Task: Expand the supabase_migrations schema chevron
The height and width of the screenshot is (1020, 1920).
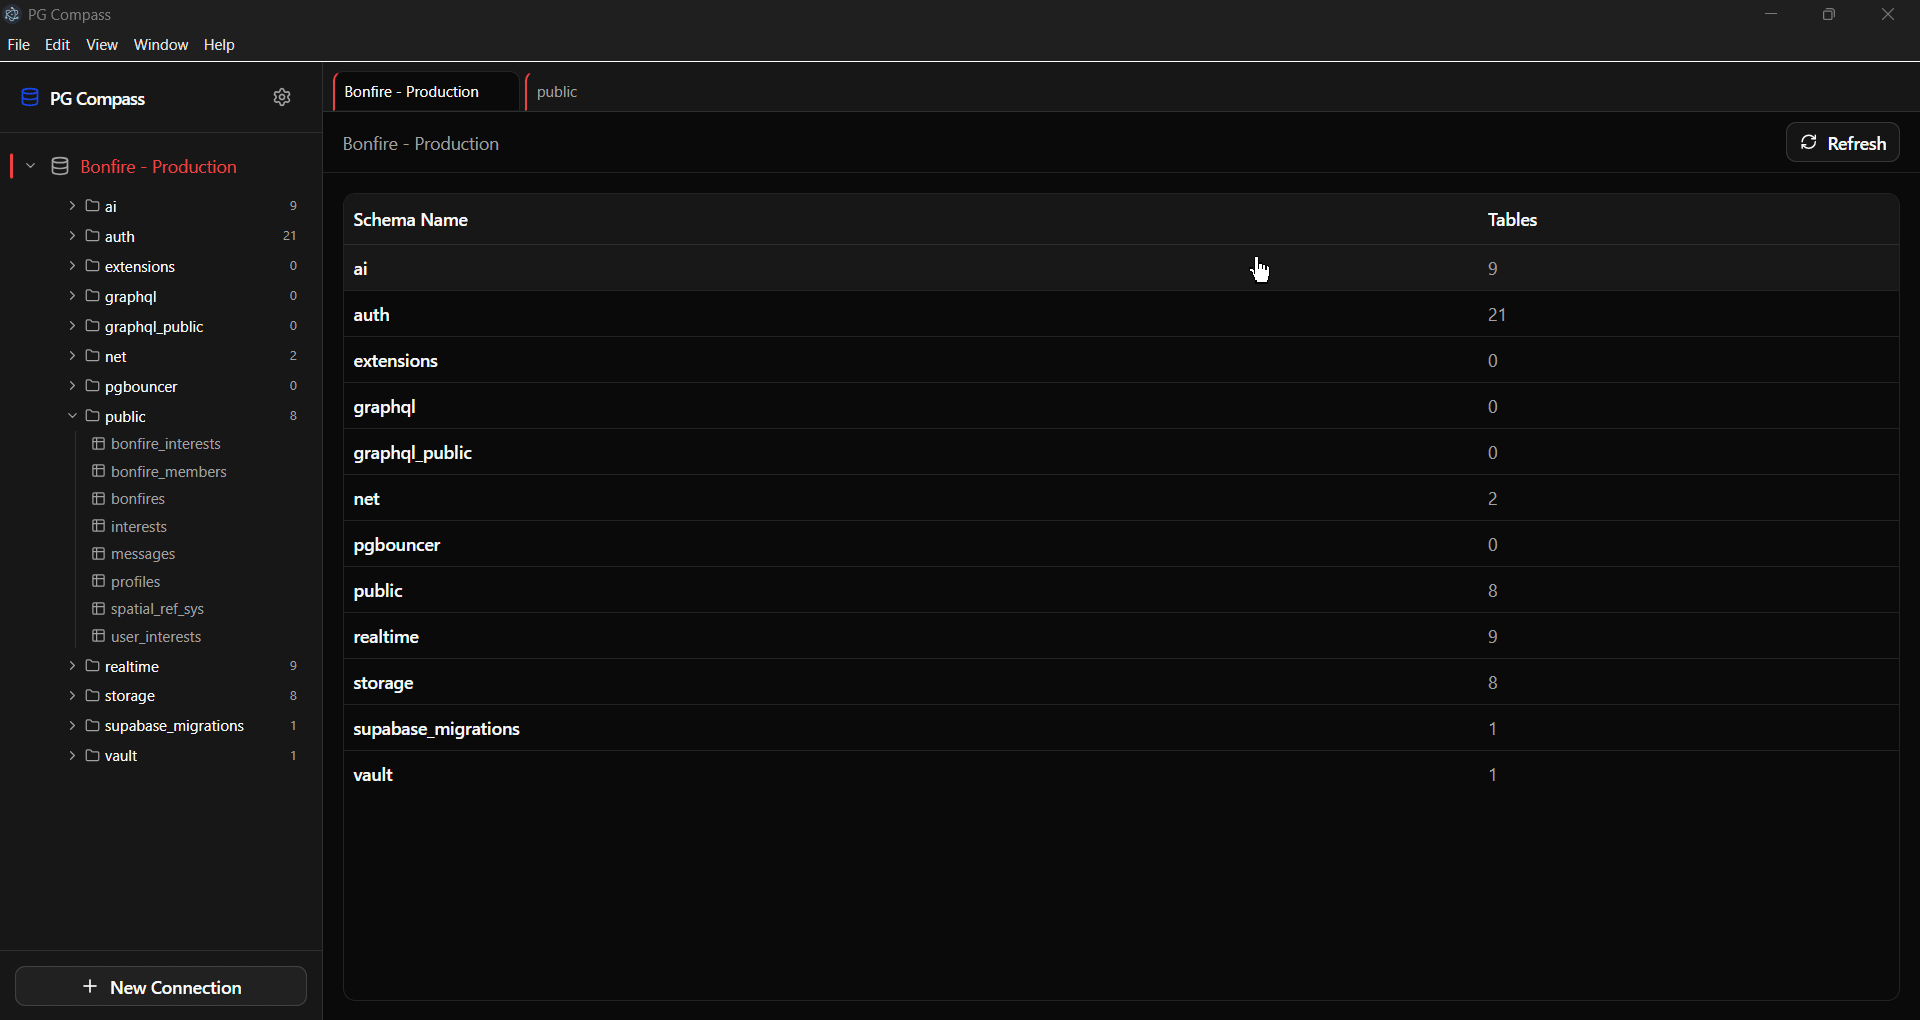Action: (72, 726)
